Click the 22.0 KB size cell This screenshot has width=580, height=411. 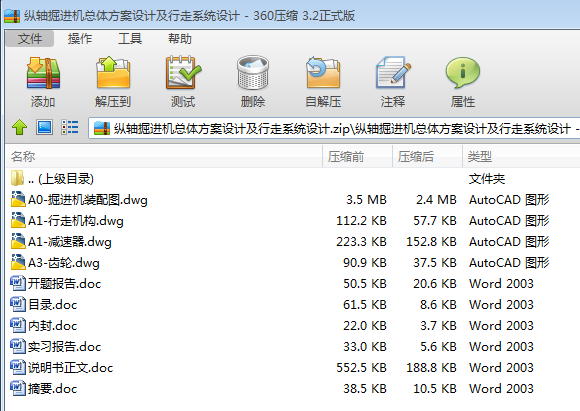[365, 326]
